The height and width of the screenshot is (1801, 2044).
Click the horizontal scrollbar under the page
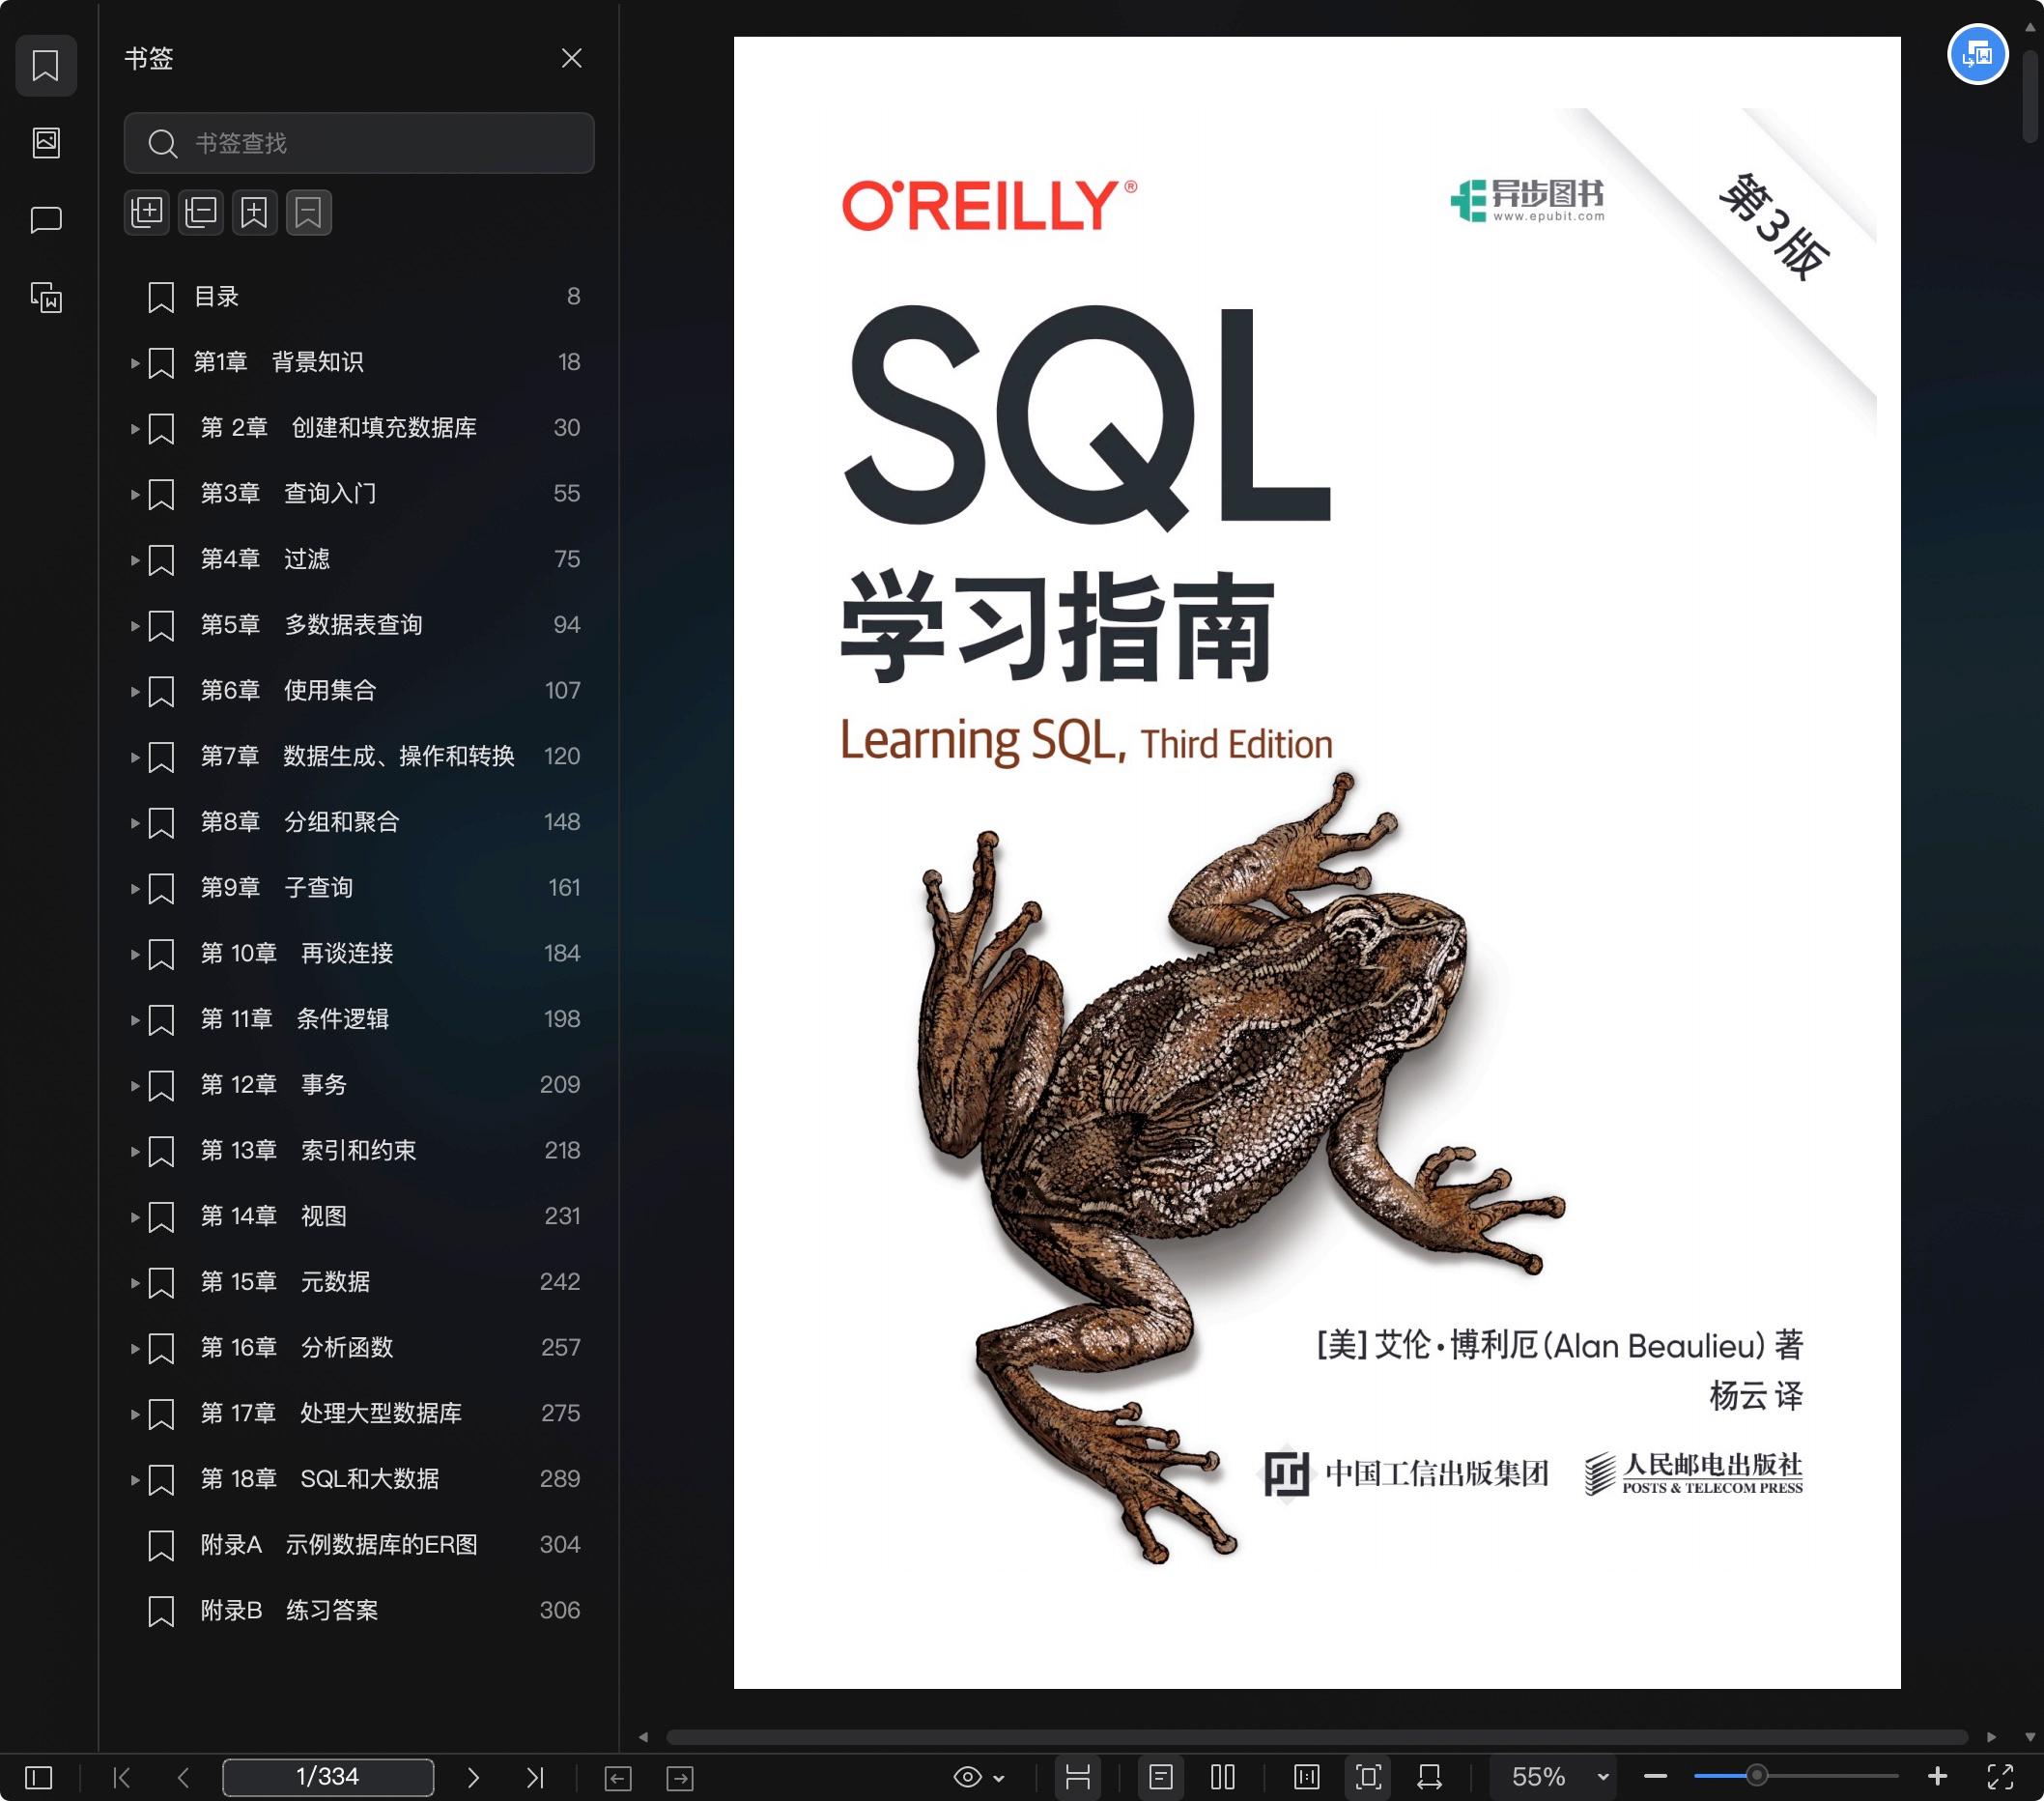coord(1317,1737)
